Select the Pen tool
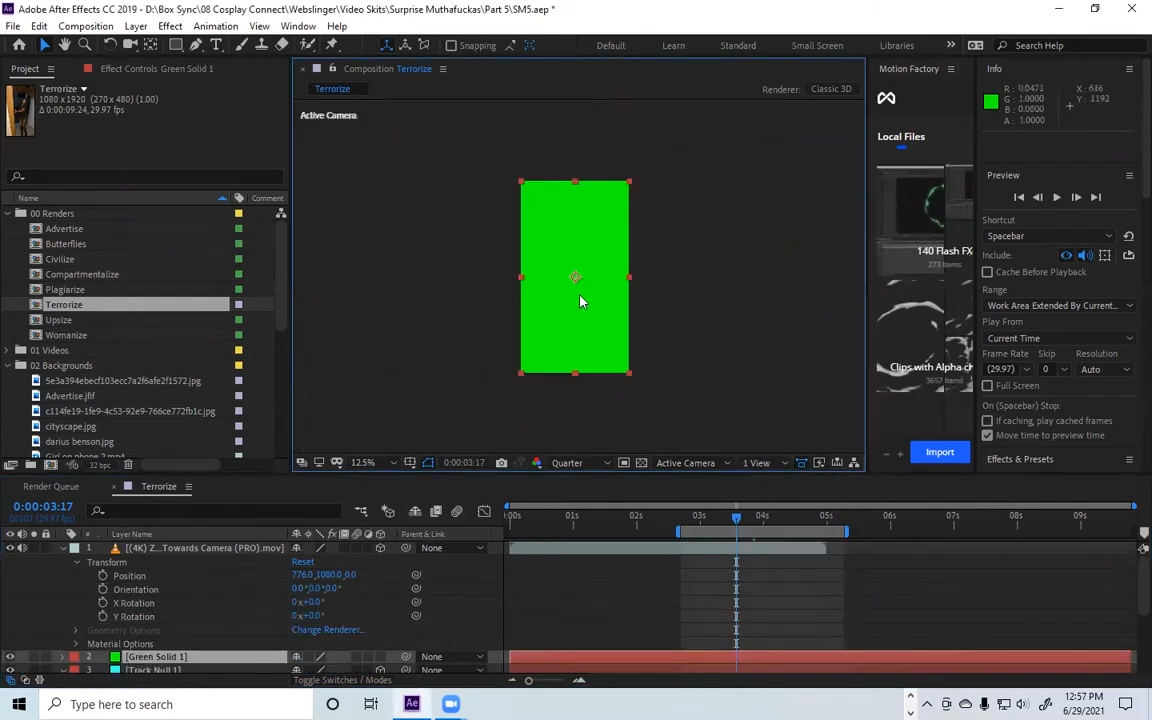 (196, 45)
